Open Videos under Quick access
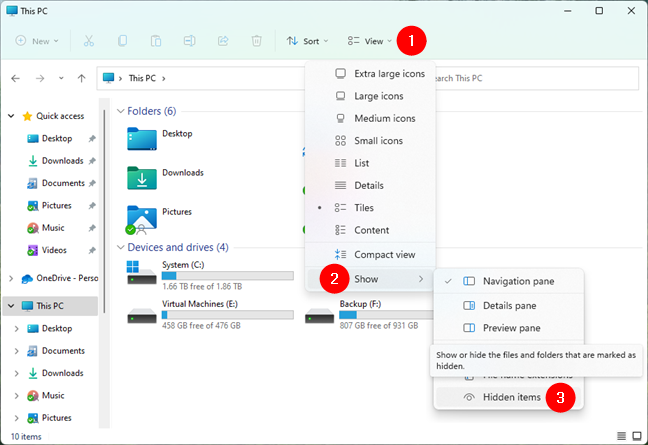 54,250
